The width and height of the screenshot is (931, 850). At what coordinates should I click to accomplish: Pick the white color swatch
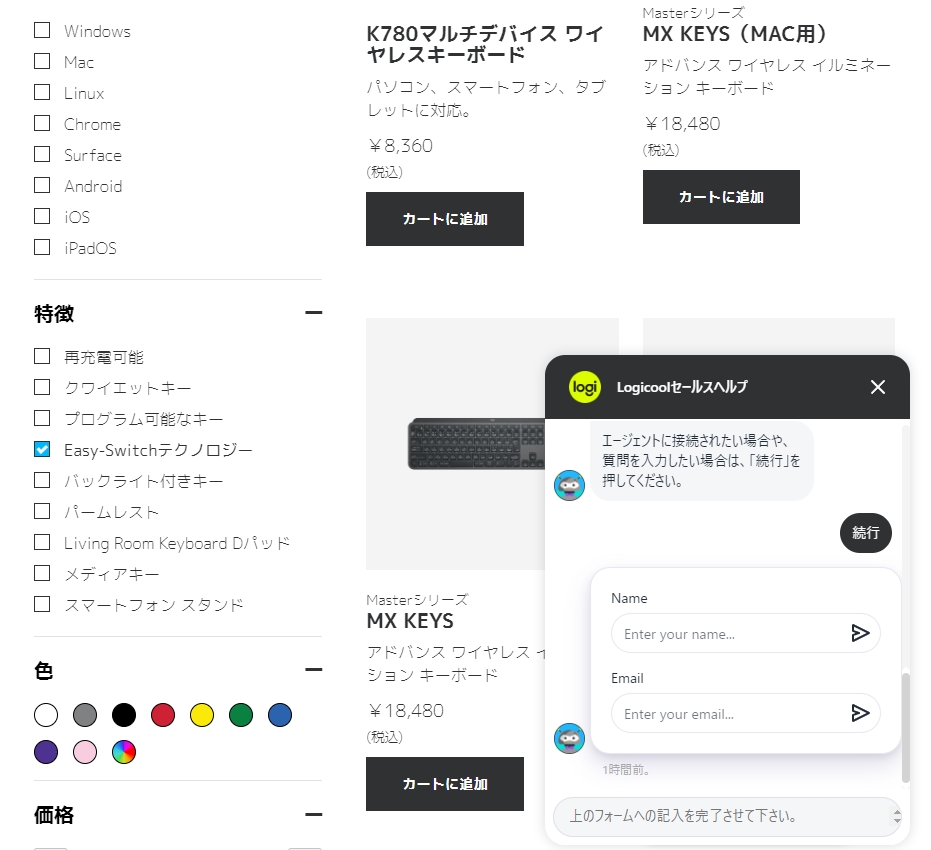pos(46,715)
